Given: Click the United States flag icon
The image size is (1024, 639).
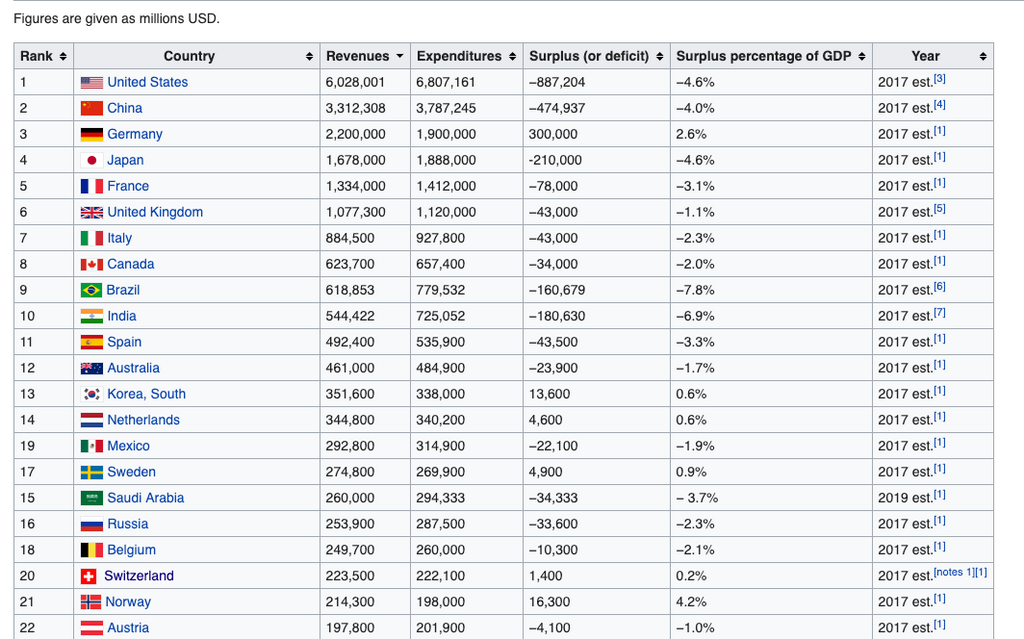Looking at the screenshot, I should click(92, 82).
